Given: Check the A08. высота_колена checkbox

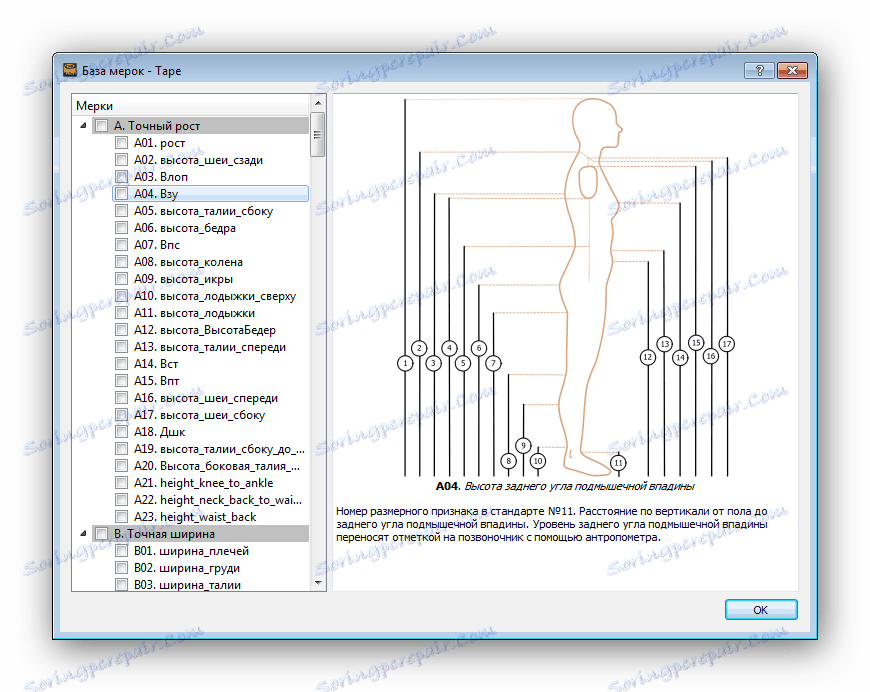Looking at the screenshot, I should pyautogui.click(x=121, y=261).
